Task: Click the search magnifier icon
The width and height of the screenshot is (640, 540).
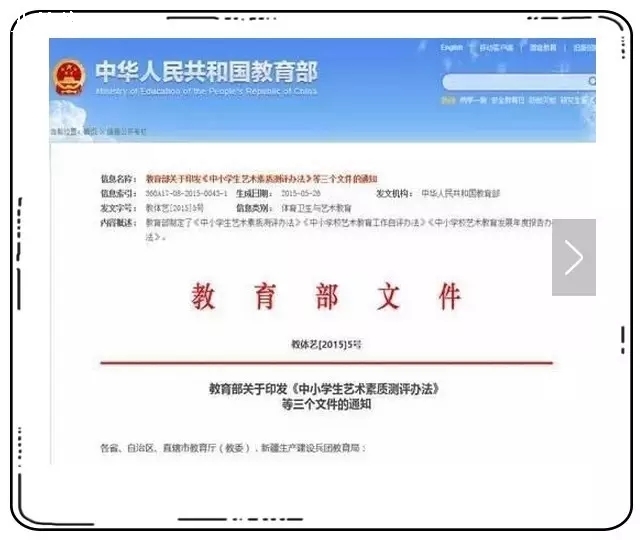Action: coord(592,82)
